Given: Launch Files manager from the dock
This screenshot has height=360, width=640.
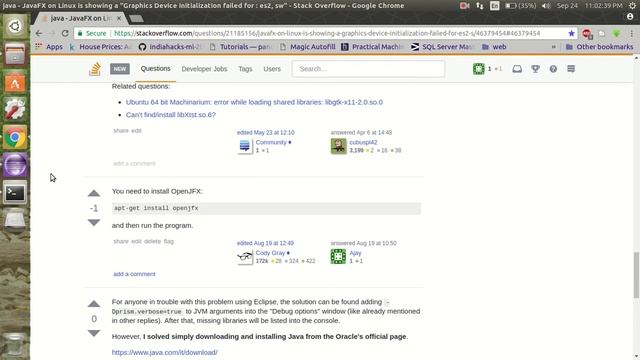Looking at the screenshot, I should click(15, 54).
